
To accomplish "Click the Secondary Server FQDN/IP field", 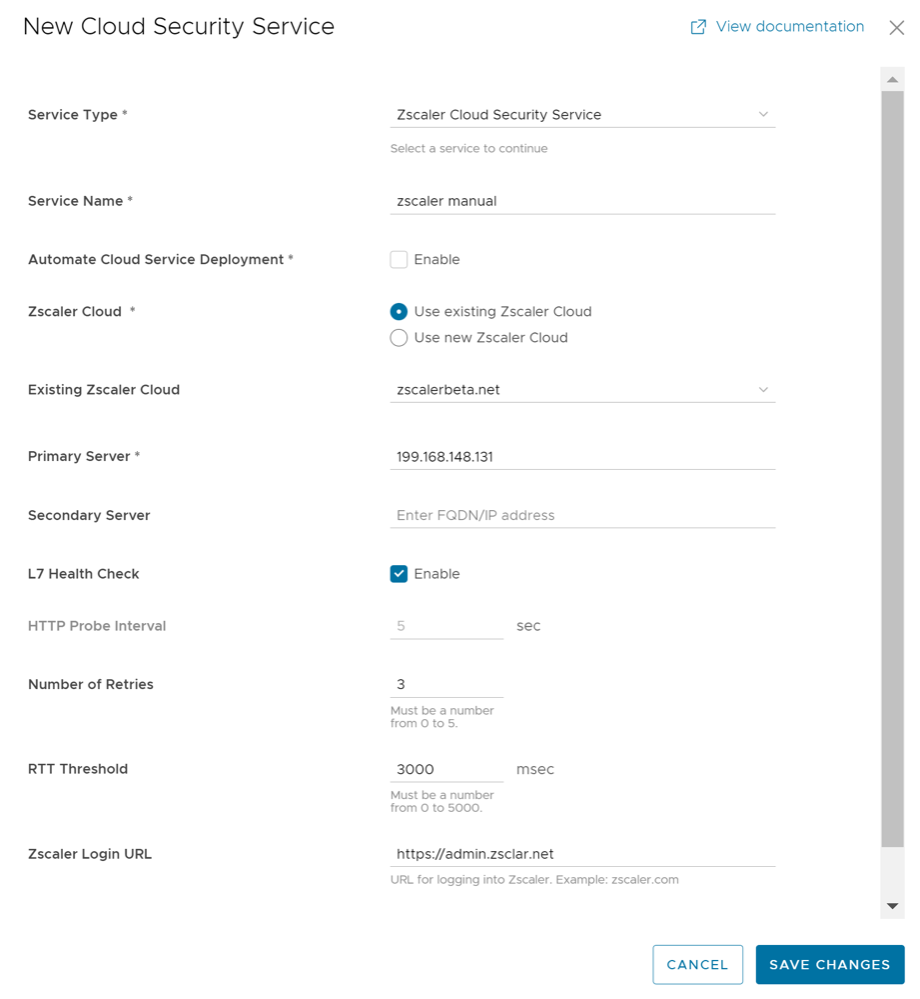I will 582,516.
